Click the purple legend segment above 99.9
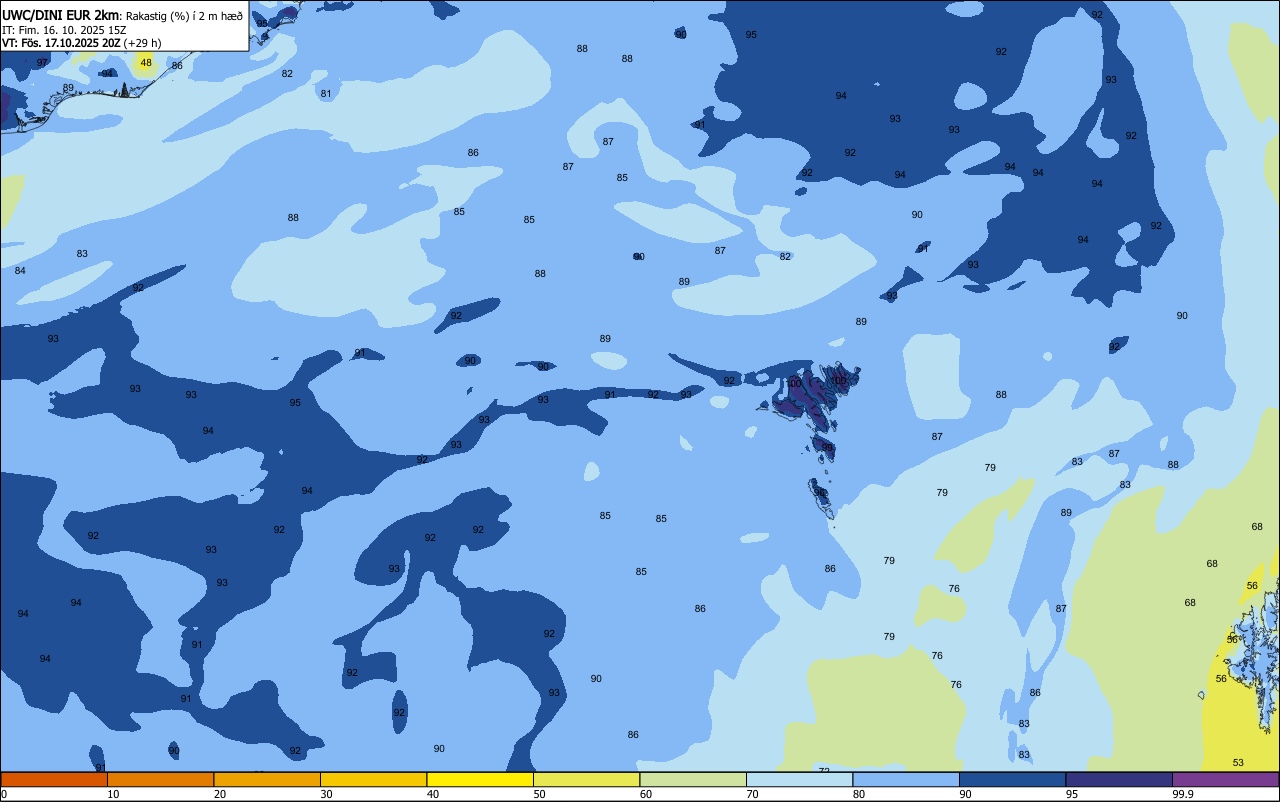The width and height of the screenshot is (1280, 802). 1225,779
